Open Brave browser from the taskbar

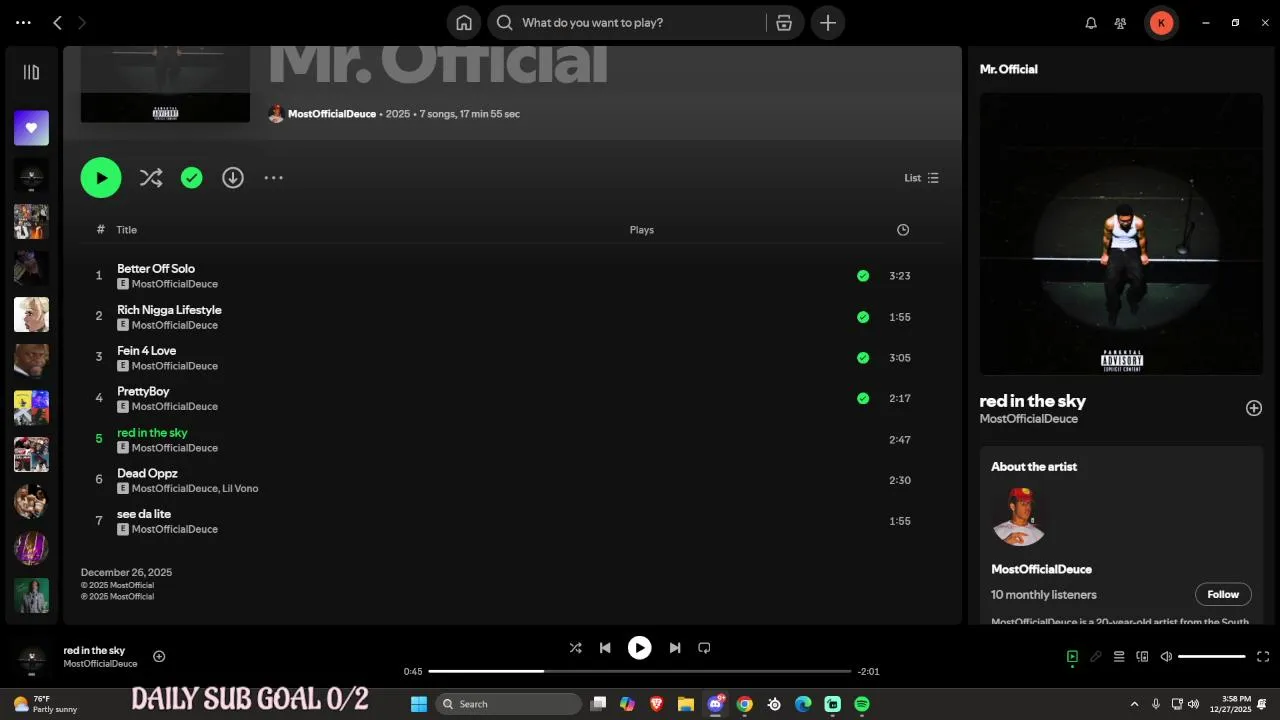[657, 704]
